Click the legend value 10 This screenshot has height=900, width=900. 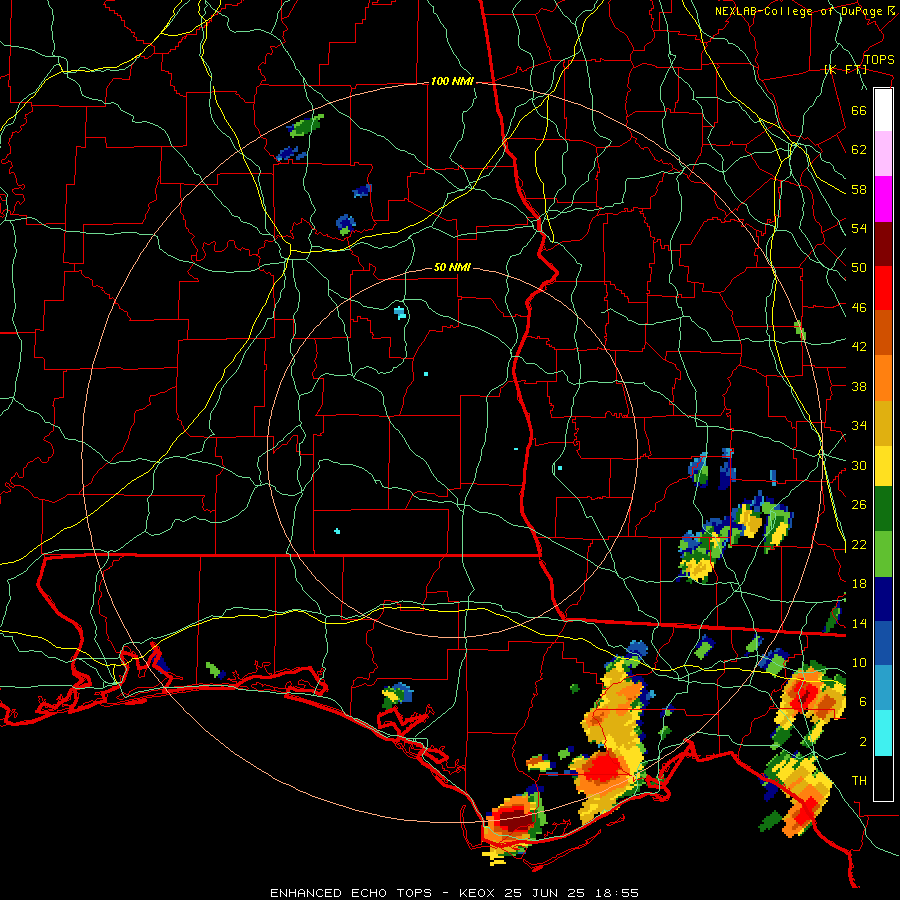click(x=859, y=662)
